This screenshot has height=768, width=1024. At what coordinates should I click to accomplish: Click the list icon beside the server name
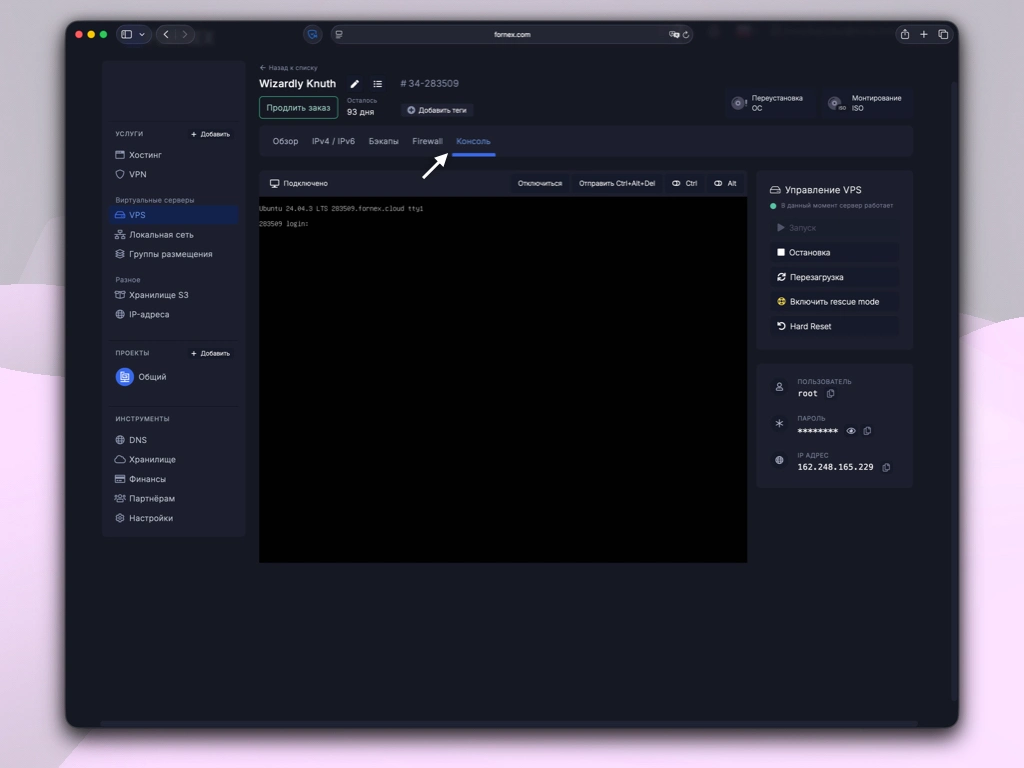(378, 84)
